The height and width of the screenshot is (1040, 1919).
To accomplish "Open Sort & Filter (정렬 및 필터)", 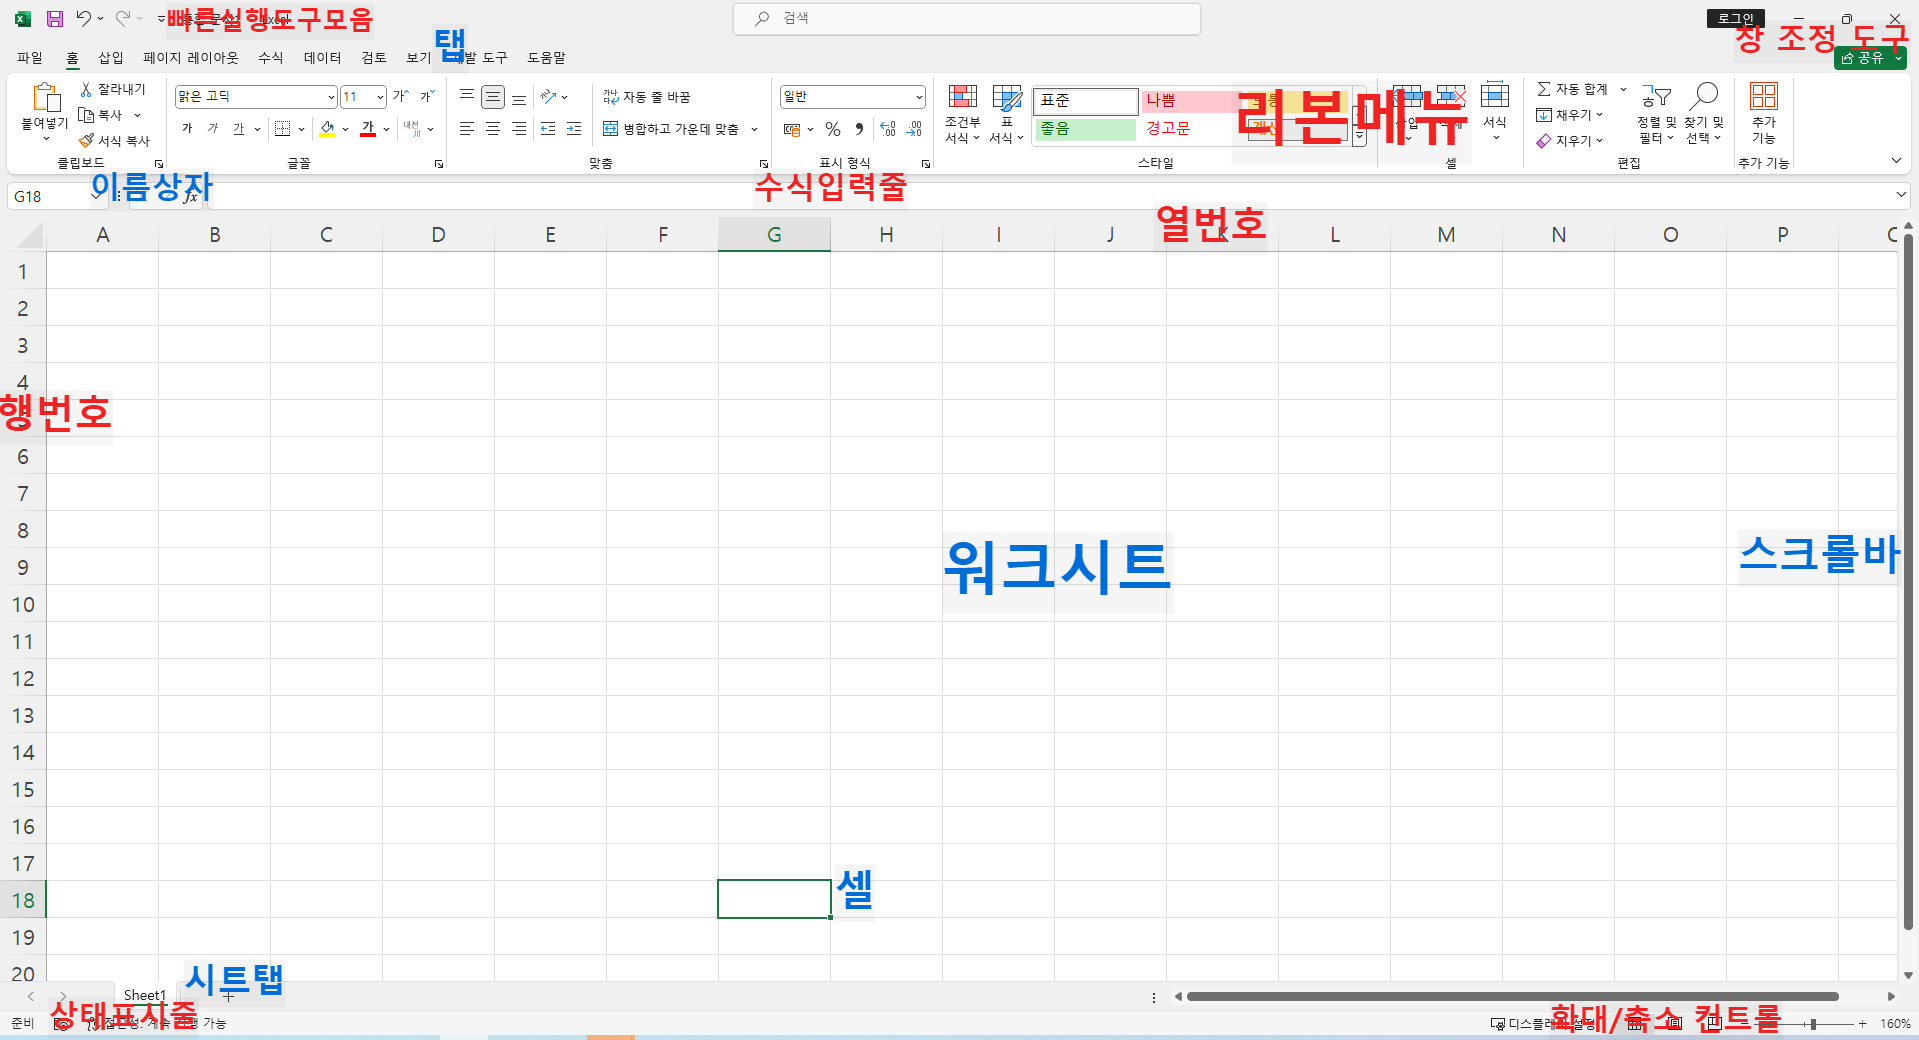I will click(1656, 114).
